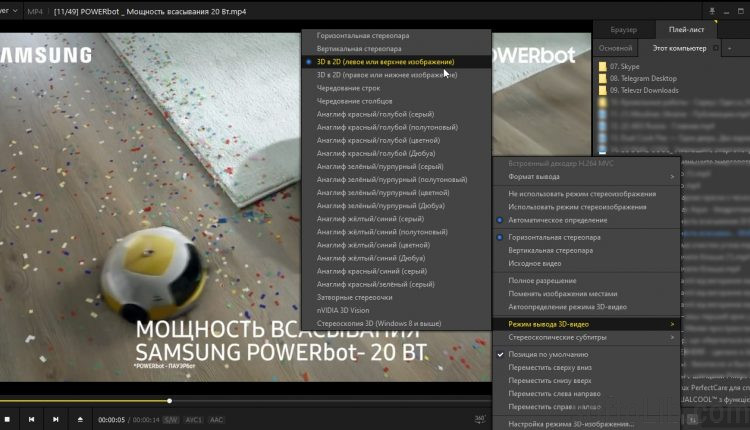Expand Режим вывода 3D-видео submenu

[x=586, y=324]
